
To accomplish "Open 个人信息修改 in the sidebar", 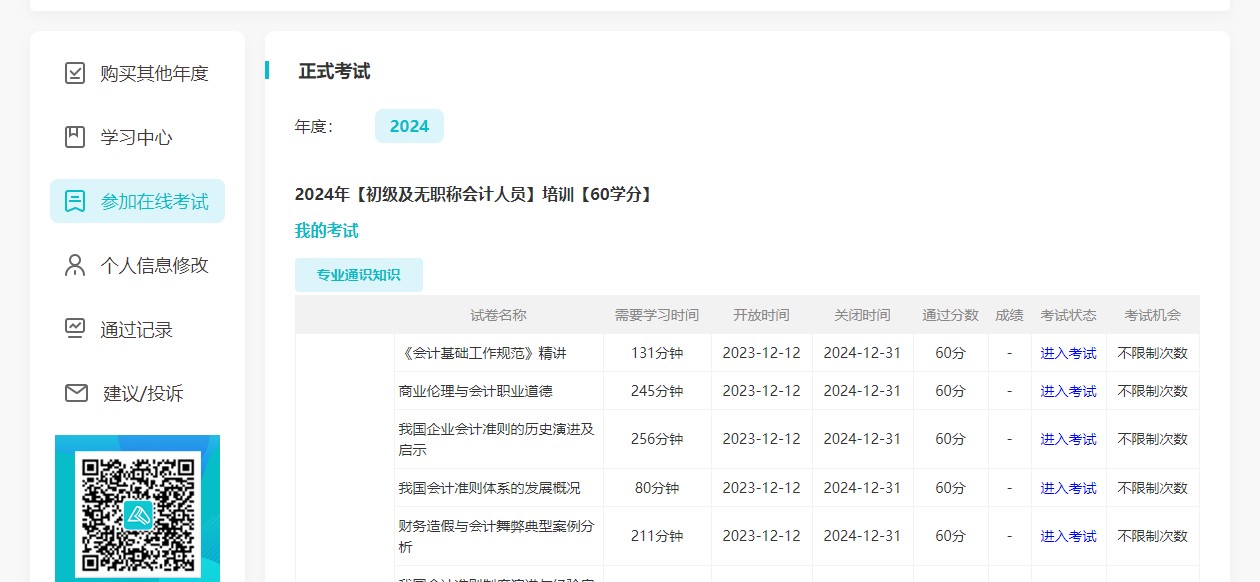I will [x=154, y=265].
